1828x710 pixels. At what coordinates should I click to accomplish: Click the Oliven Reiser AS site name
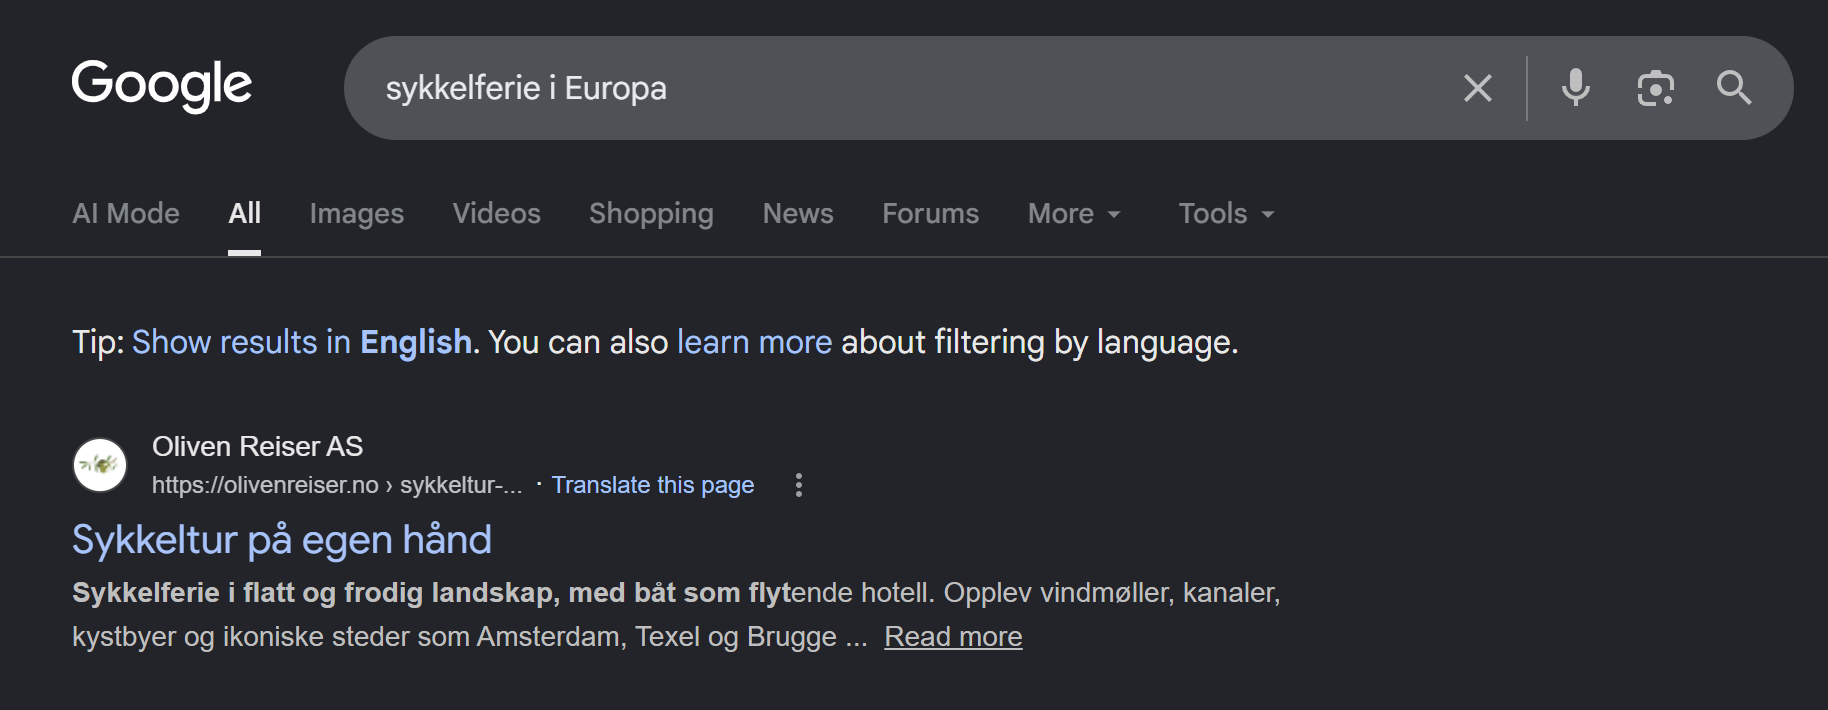coord(257,446)
